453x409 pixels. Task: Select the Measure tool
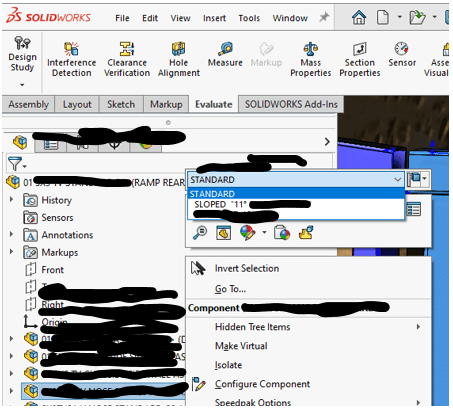pos(225,54)
